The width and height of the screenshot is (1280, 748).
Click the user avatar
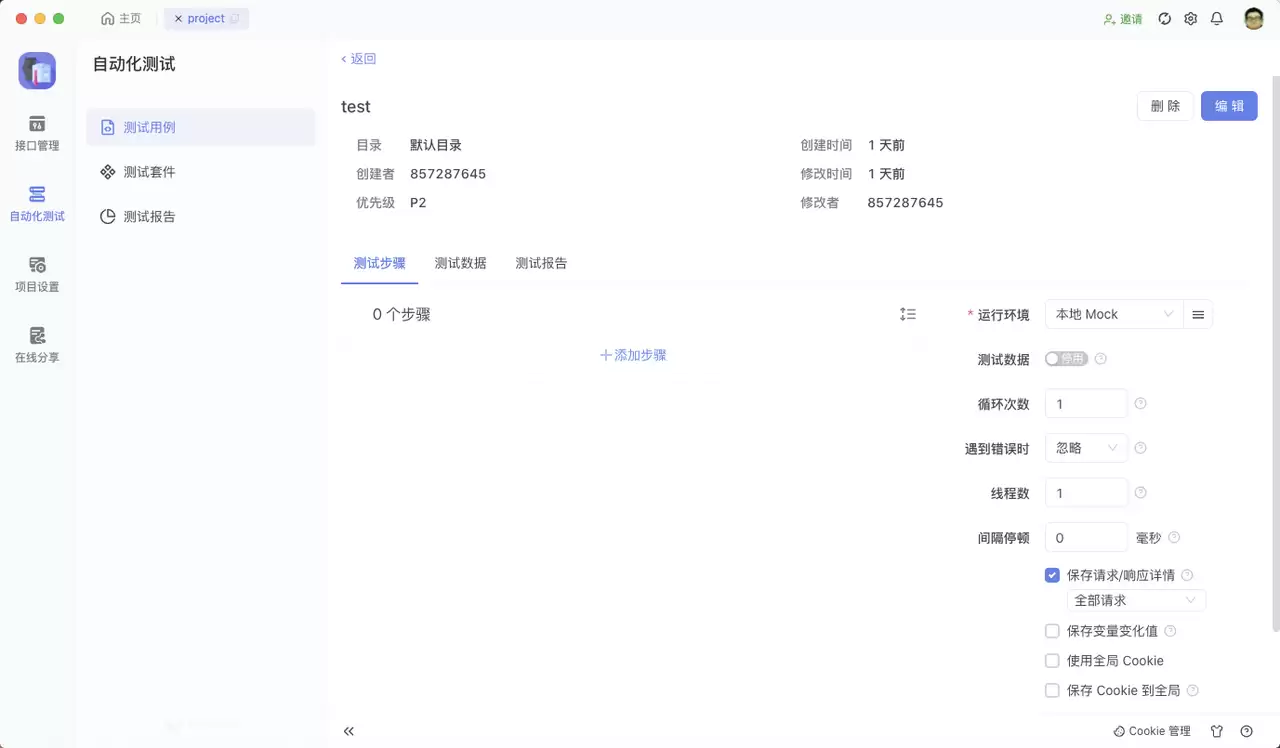1254,19
